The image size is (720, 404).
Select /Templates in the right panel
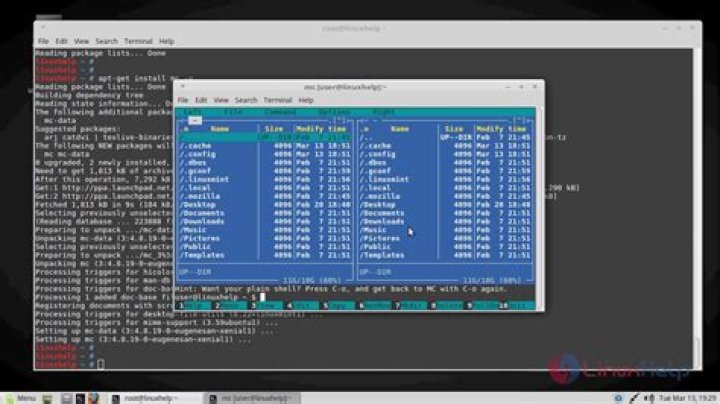coord(445,255)
